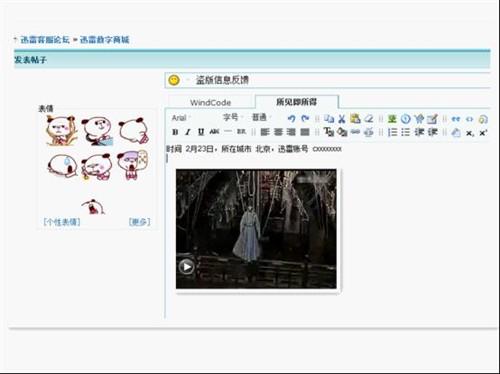This screenshot has height=374, width=500.
Task: Click the headphones music icon
Action: (483, 119)
